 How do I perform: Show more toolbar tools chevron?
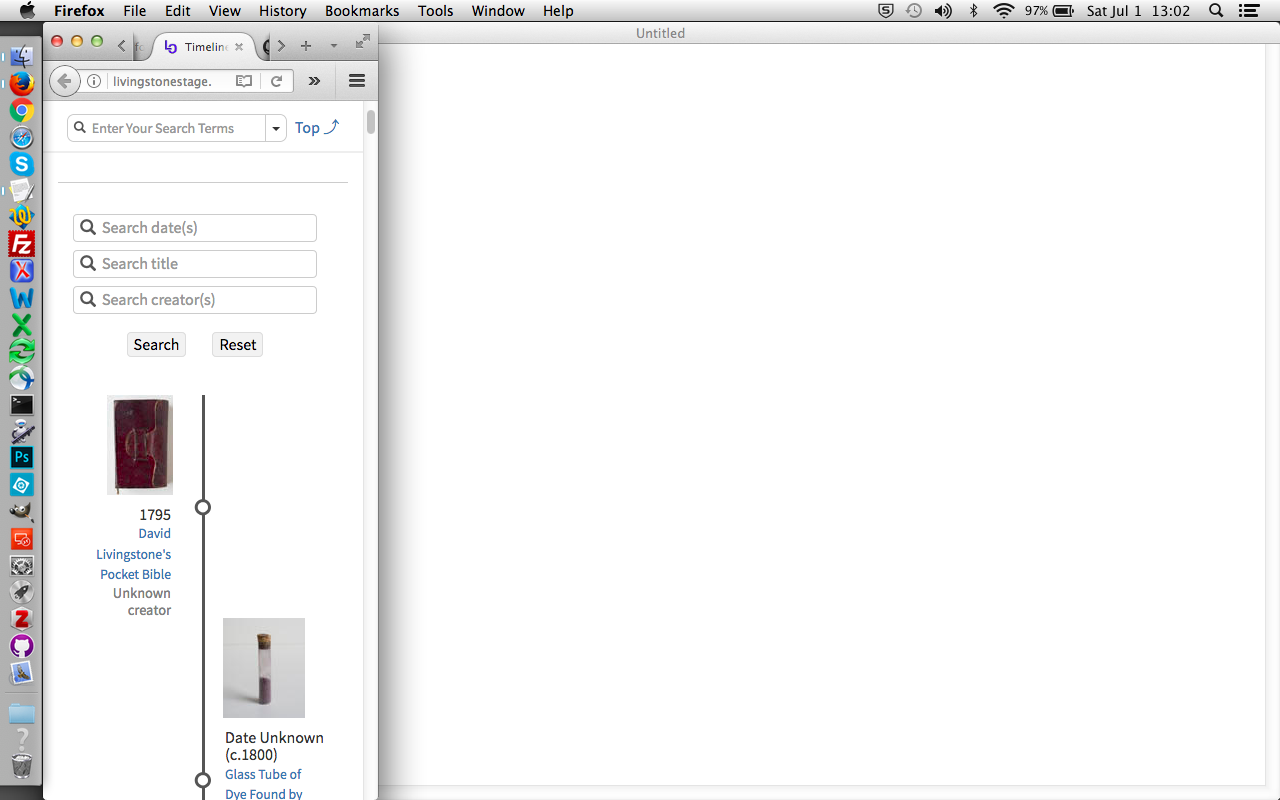tap(314, 81)
